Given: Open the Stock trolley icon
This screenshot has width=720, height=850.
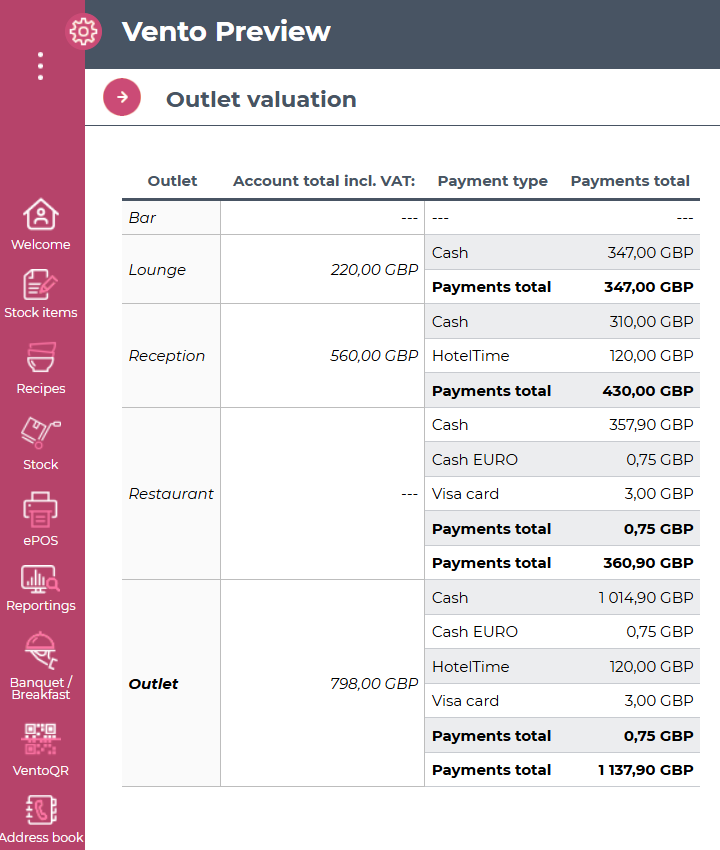Looking at the screenshot, I should tap(41, 444).
